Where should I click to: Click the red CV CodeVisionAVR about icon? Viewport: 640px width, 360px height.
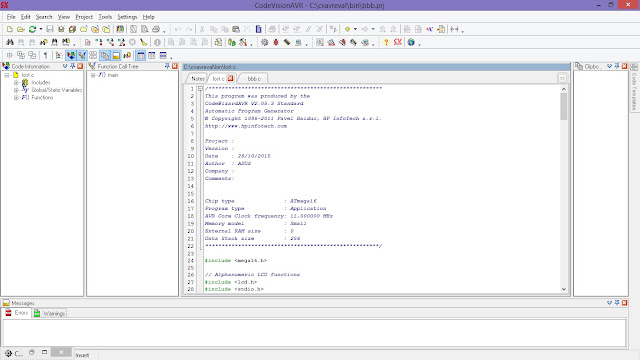398,41
